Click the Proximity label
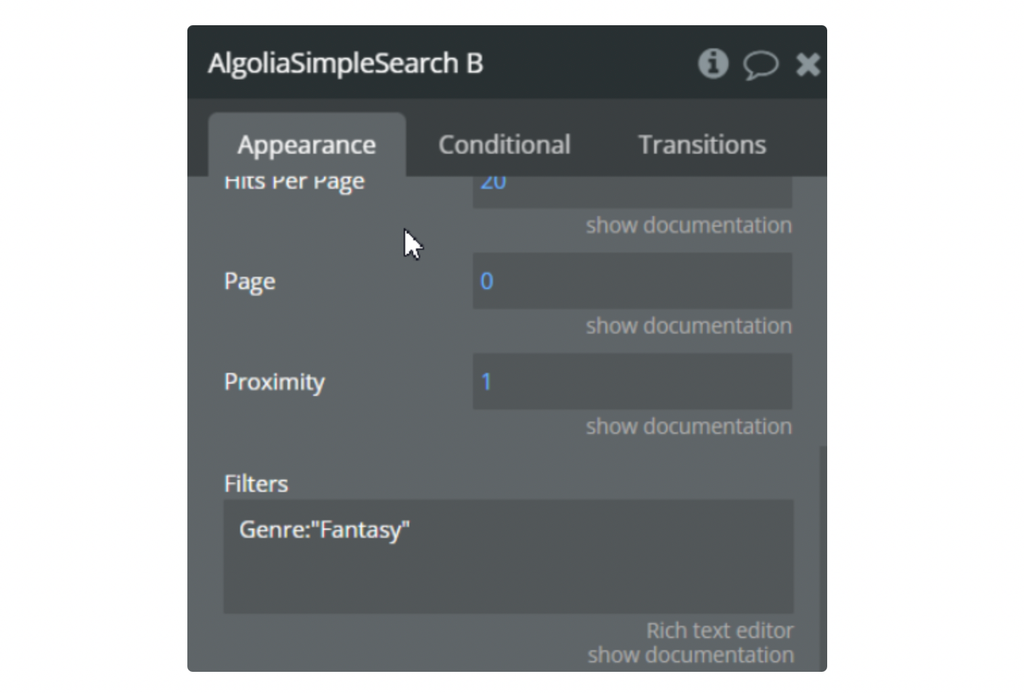 (274, 382)
